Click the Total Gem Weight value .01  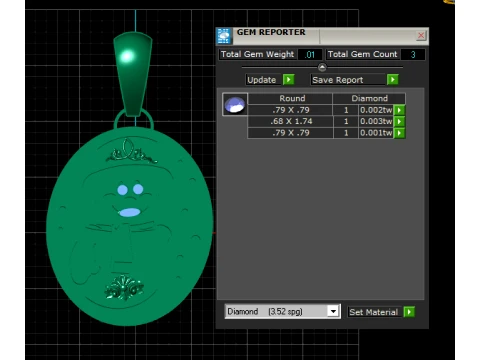click(310, 55)
